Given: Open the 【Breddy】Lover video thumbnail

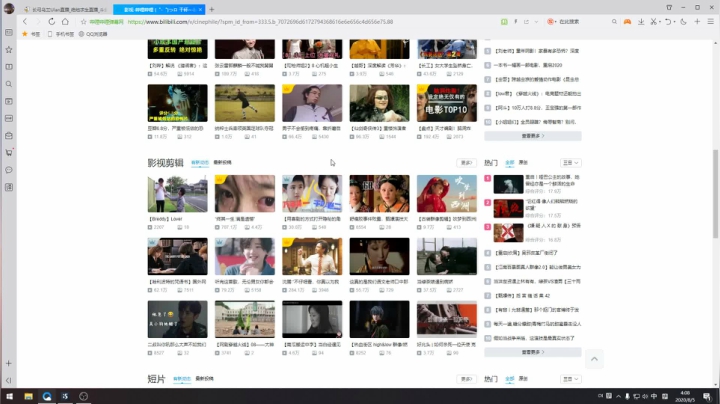Looking at the screenshot, I should pyautogui.click(x=177, y=194).
